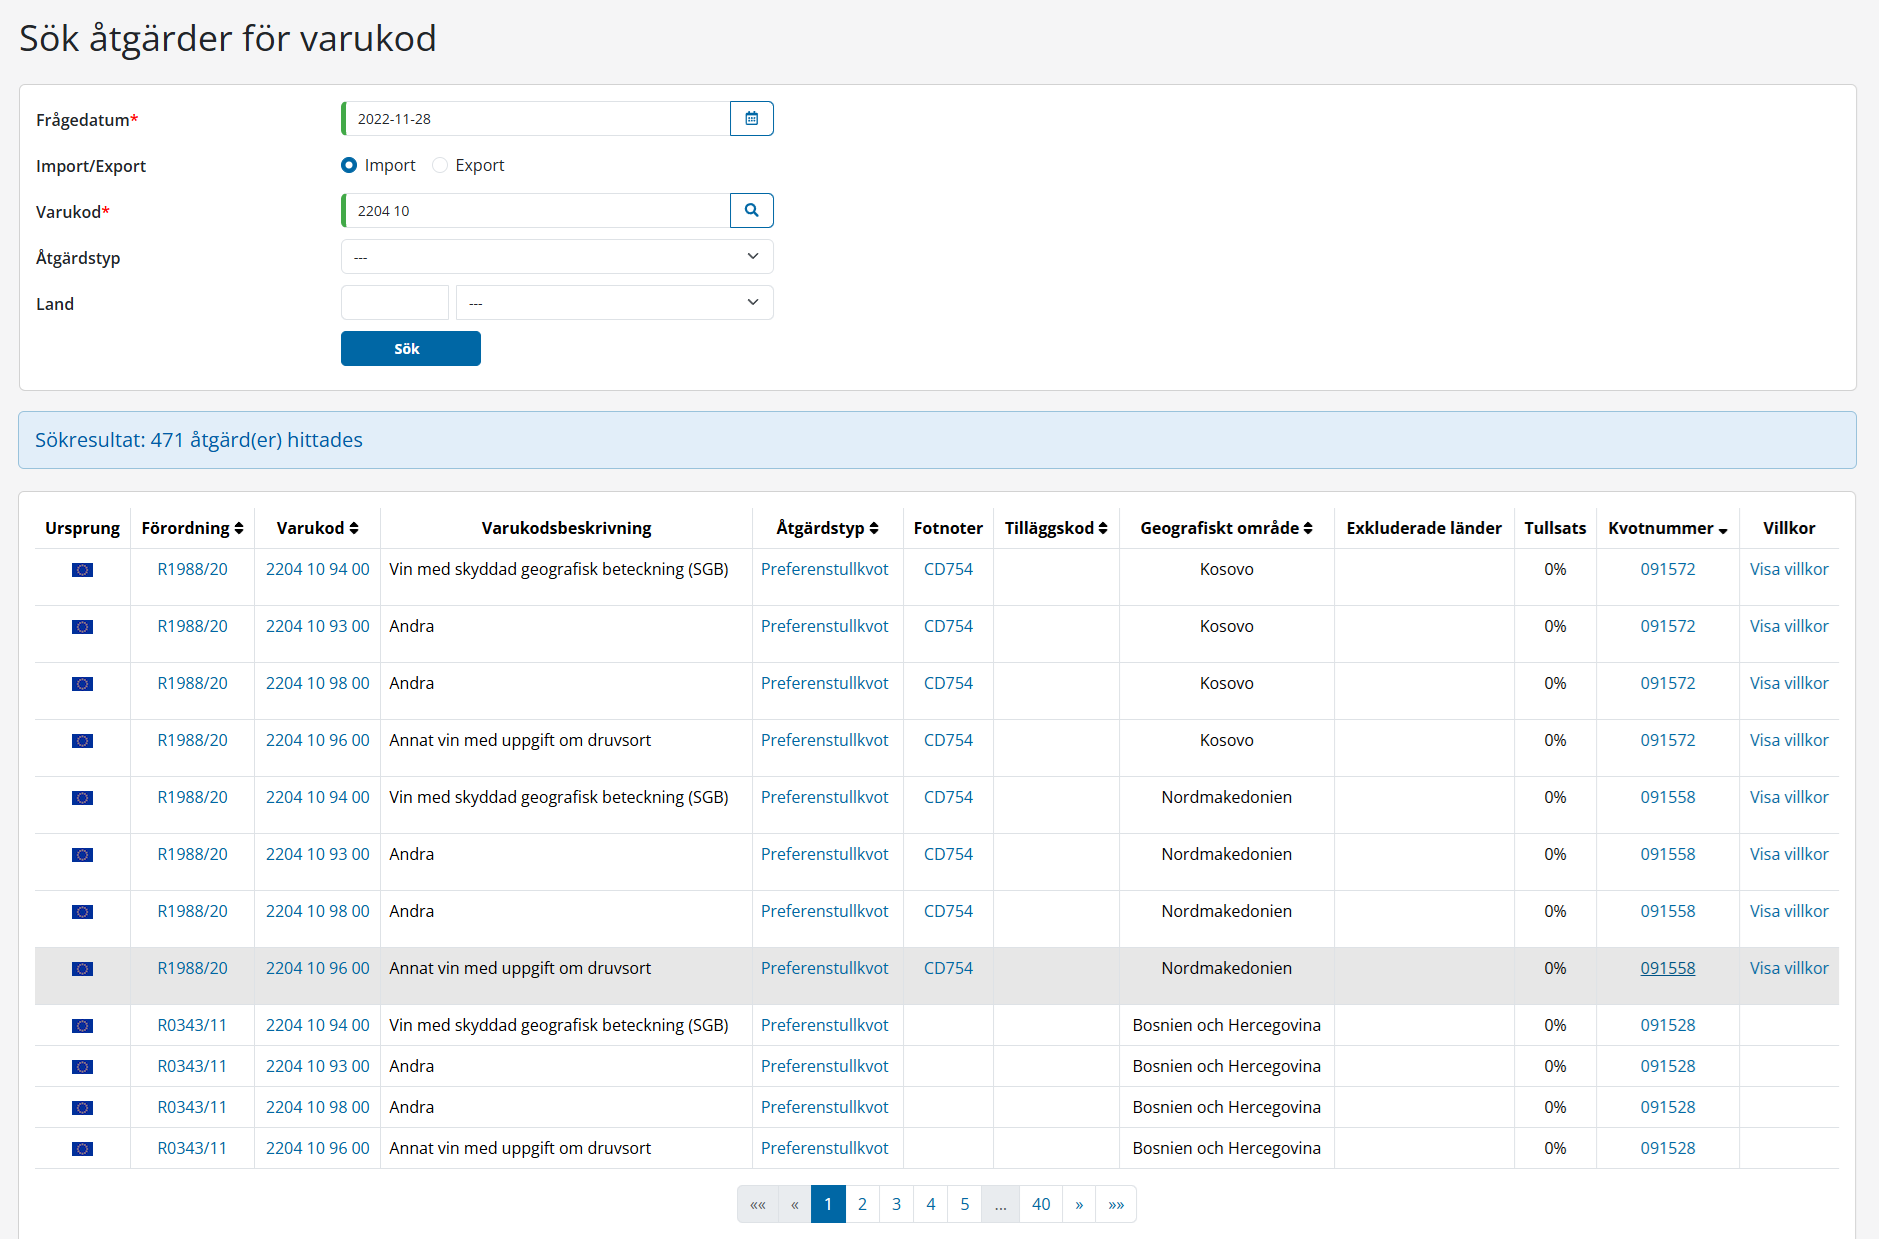Image resolution: width=1879 pixels, height=1239 pixels.
Task: Sort table by Tilläggskod column
Action: pyautogui.click(x=1056, y=528)
